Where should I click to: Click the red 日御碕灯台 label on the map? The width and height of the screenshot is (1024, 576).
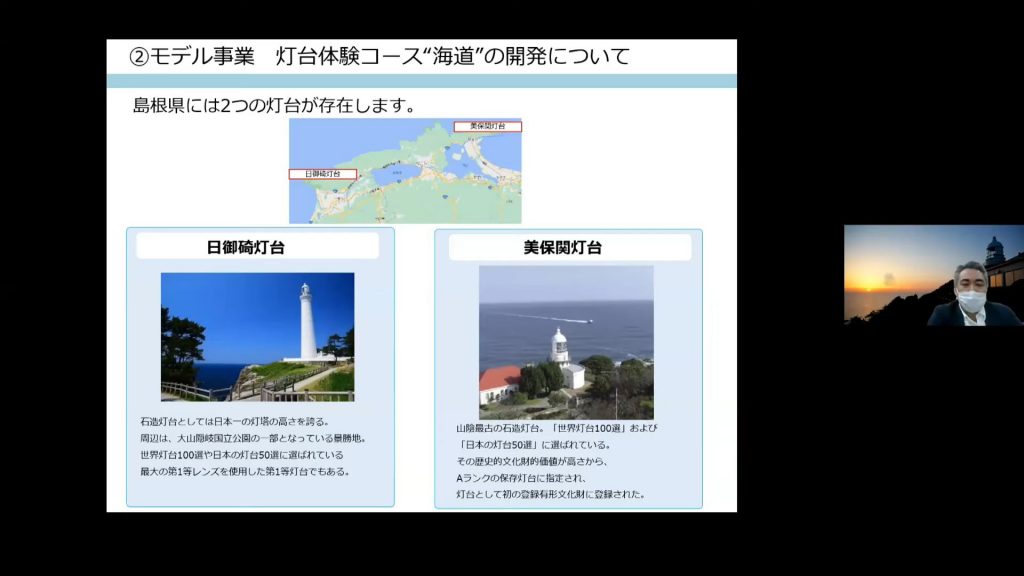[323, 174]
